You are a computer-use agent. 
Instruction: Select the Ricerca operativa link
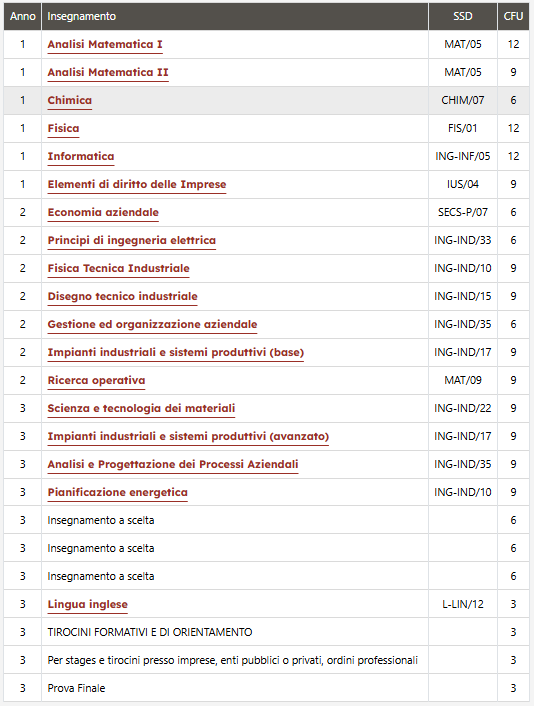tap(96, 380)
